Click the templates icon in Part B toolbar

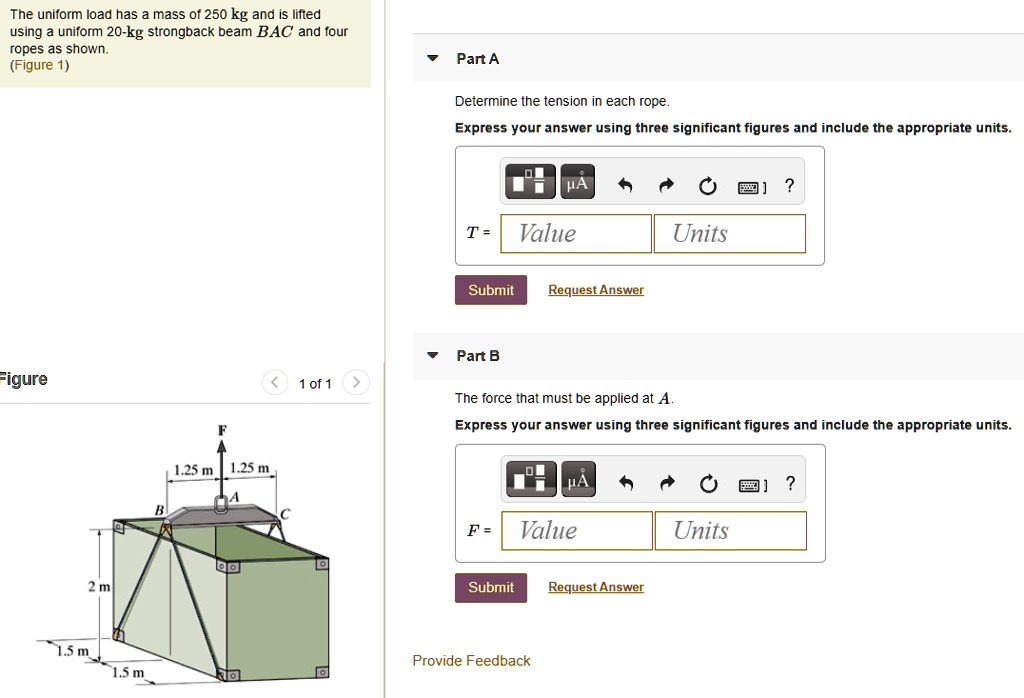(531, 480)
